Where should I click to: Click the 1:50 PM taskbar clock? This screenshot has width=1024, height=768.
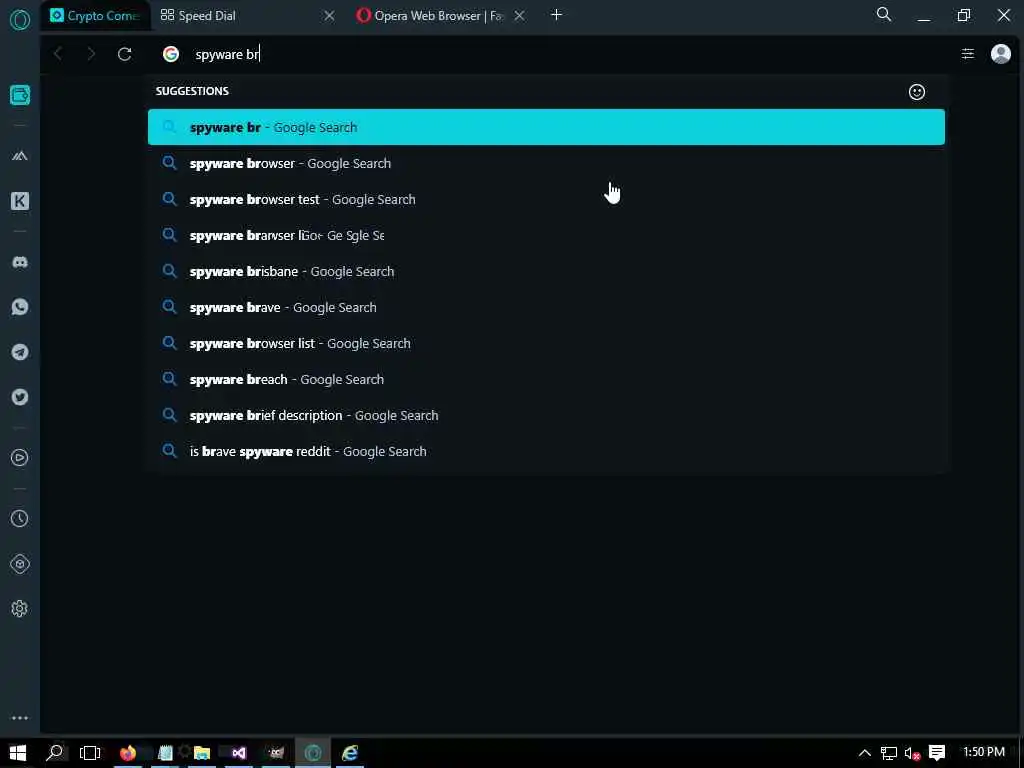click(984, 752)
